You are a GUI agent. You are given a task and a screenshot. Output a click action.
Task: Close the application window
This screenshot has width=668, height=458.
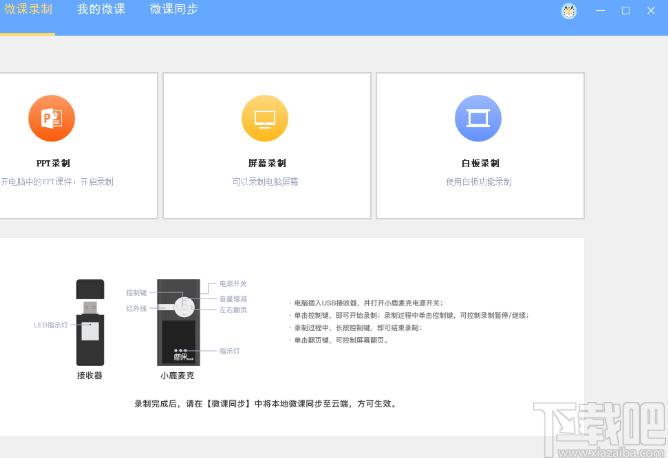click(651, 11)
